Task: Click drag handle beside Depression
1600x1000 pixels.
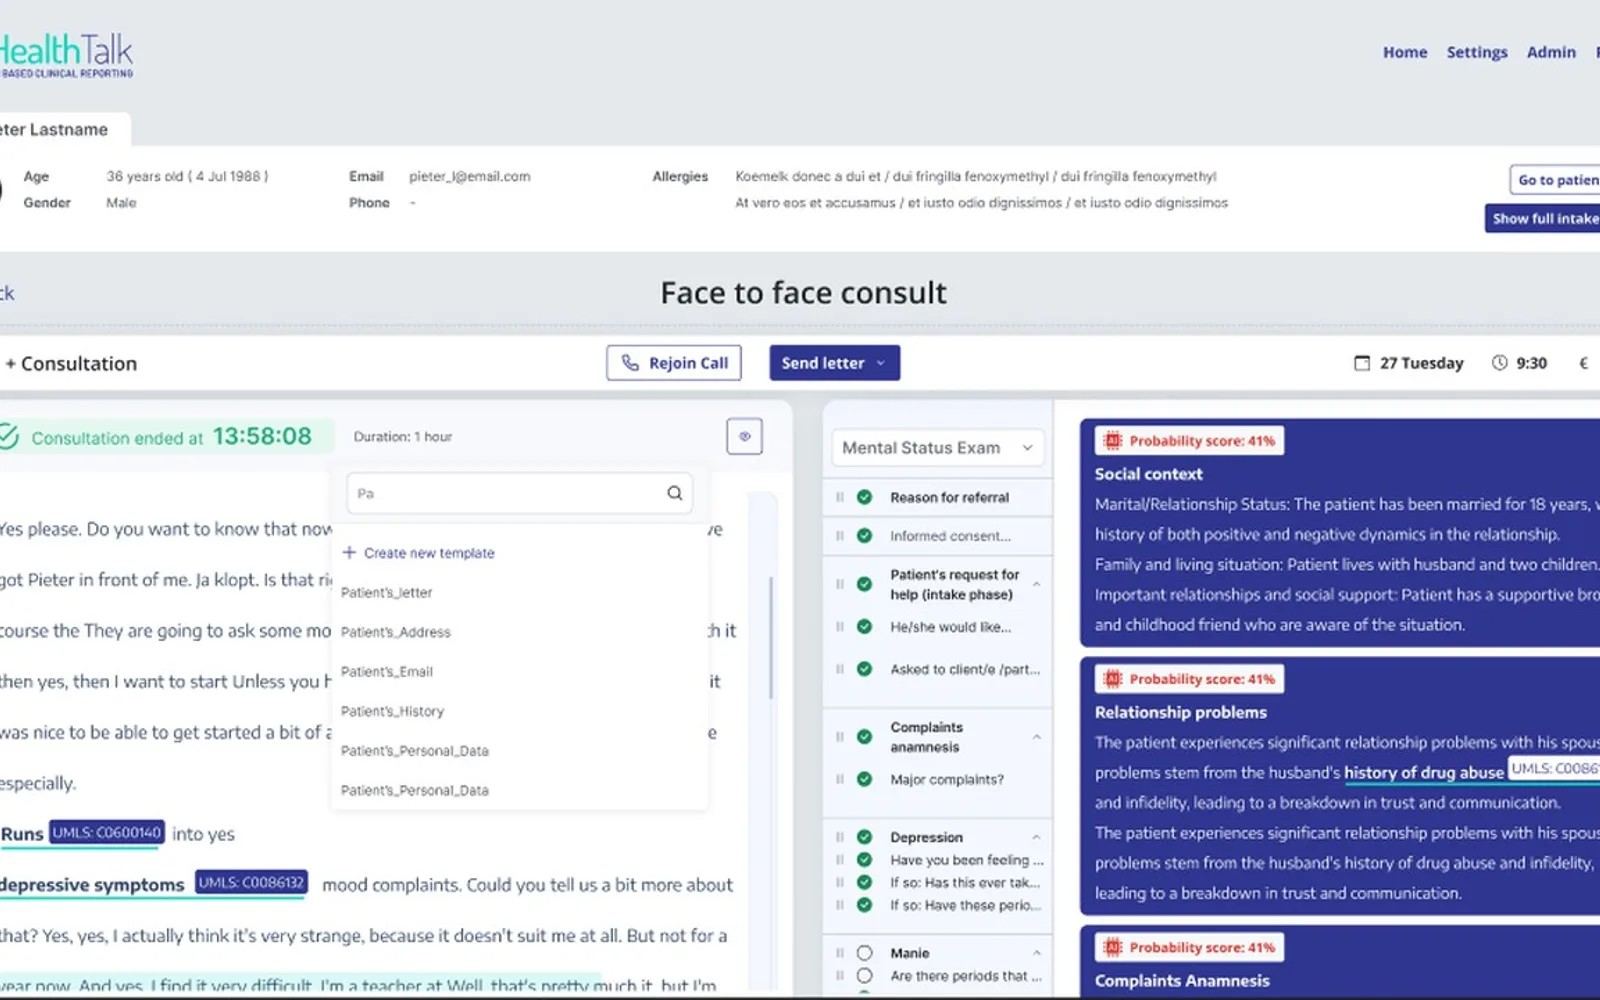Action: pyautogui.click(x=840, y=837)
